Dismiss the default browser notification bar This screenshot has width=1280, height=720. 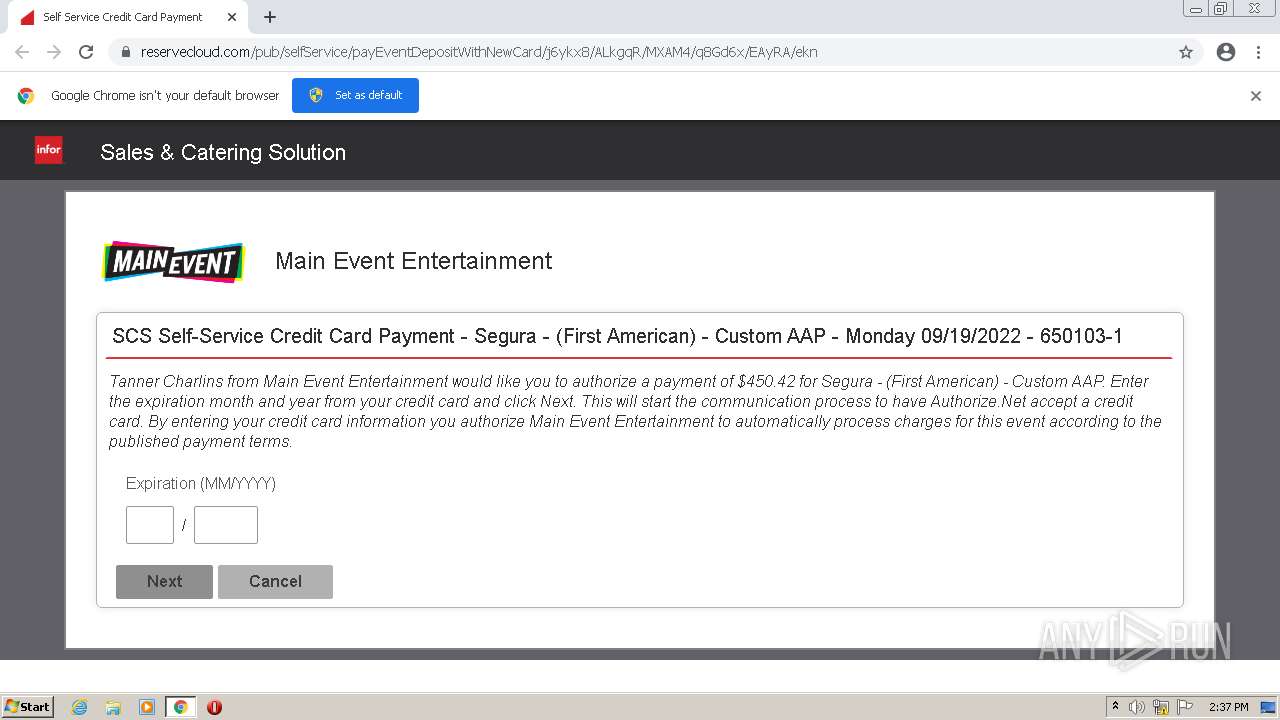tap(1256, 96)
